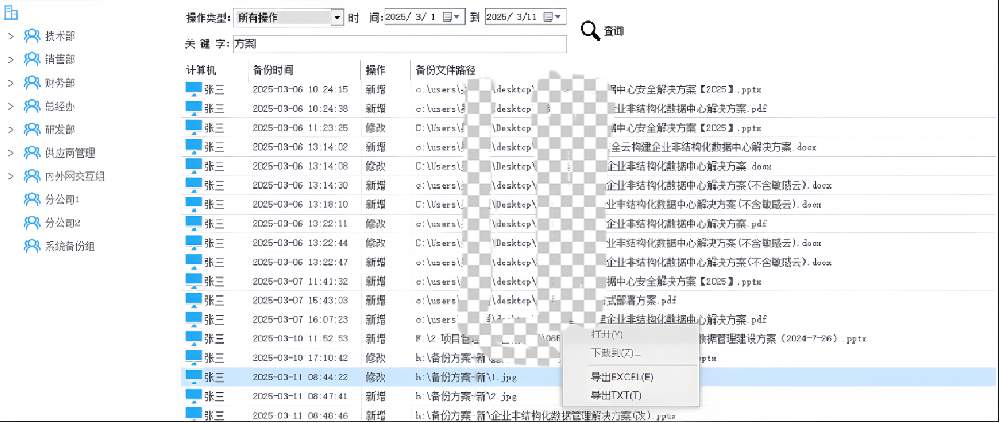Expand the 内外网交互组 tree node
The width and height of the screenshot is (1000, 423).
pyautogui.click(x=10, y=176)
